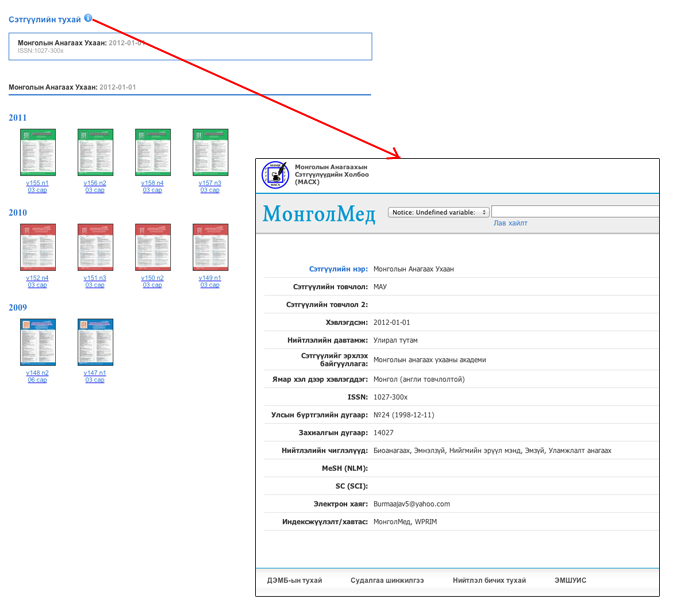Click the MeSH (NLM) label
Screen dimensions: 680x613
pos(345,469)
